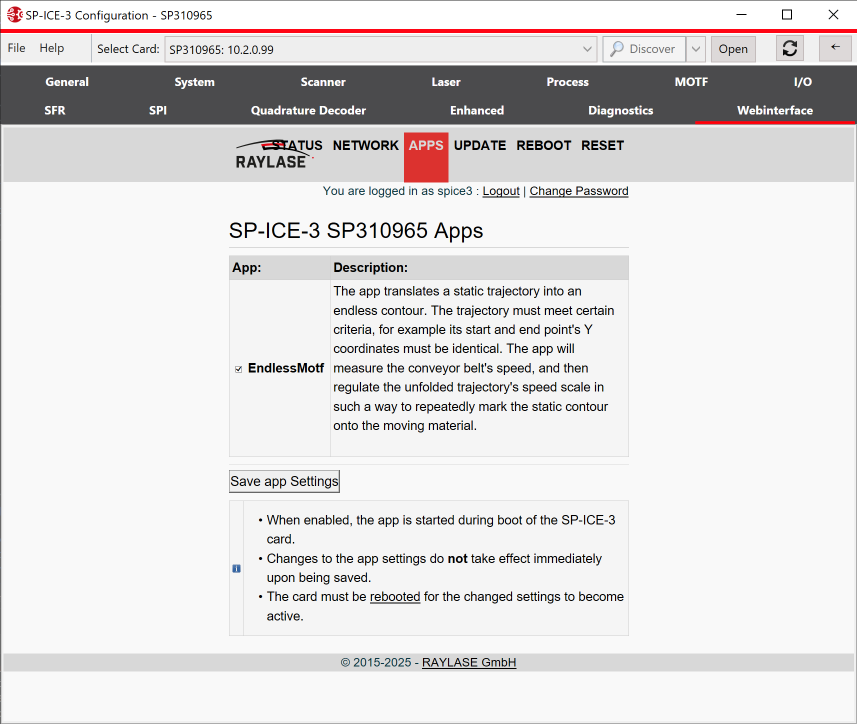This screenshot has width=857, height=724.
Task: Switch to the Laser tab
Action: 446,82
